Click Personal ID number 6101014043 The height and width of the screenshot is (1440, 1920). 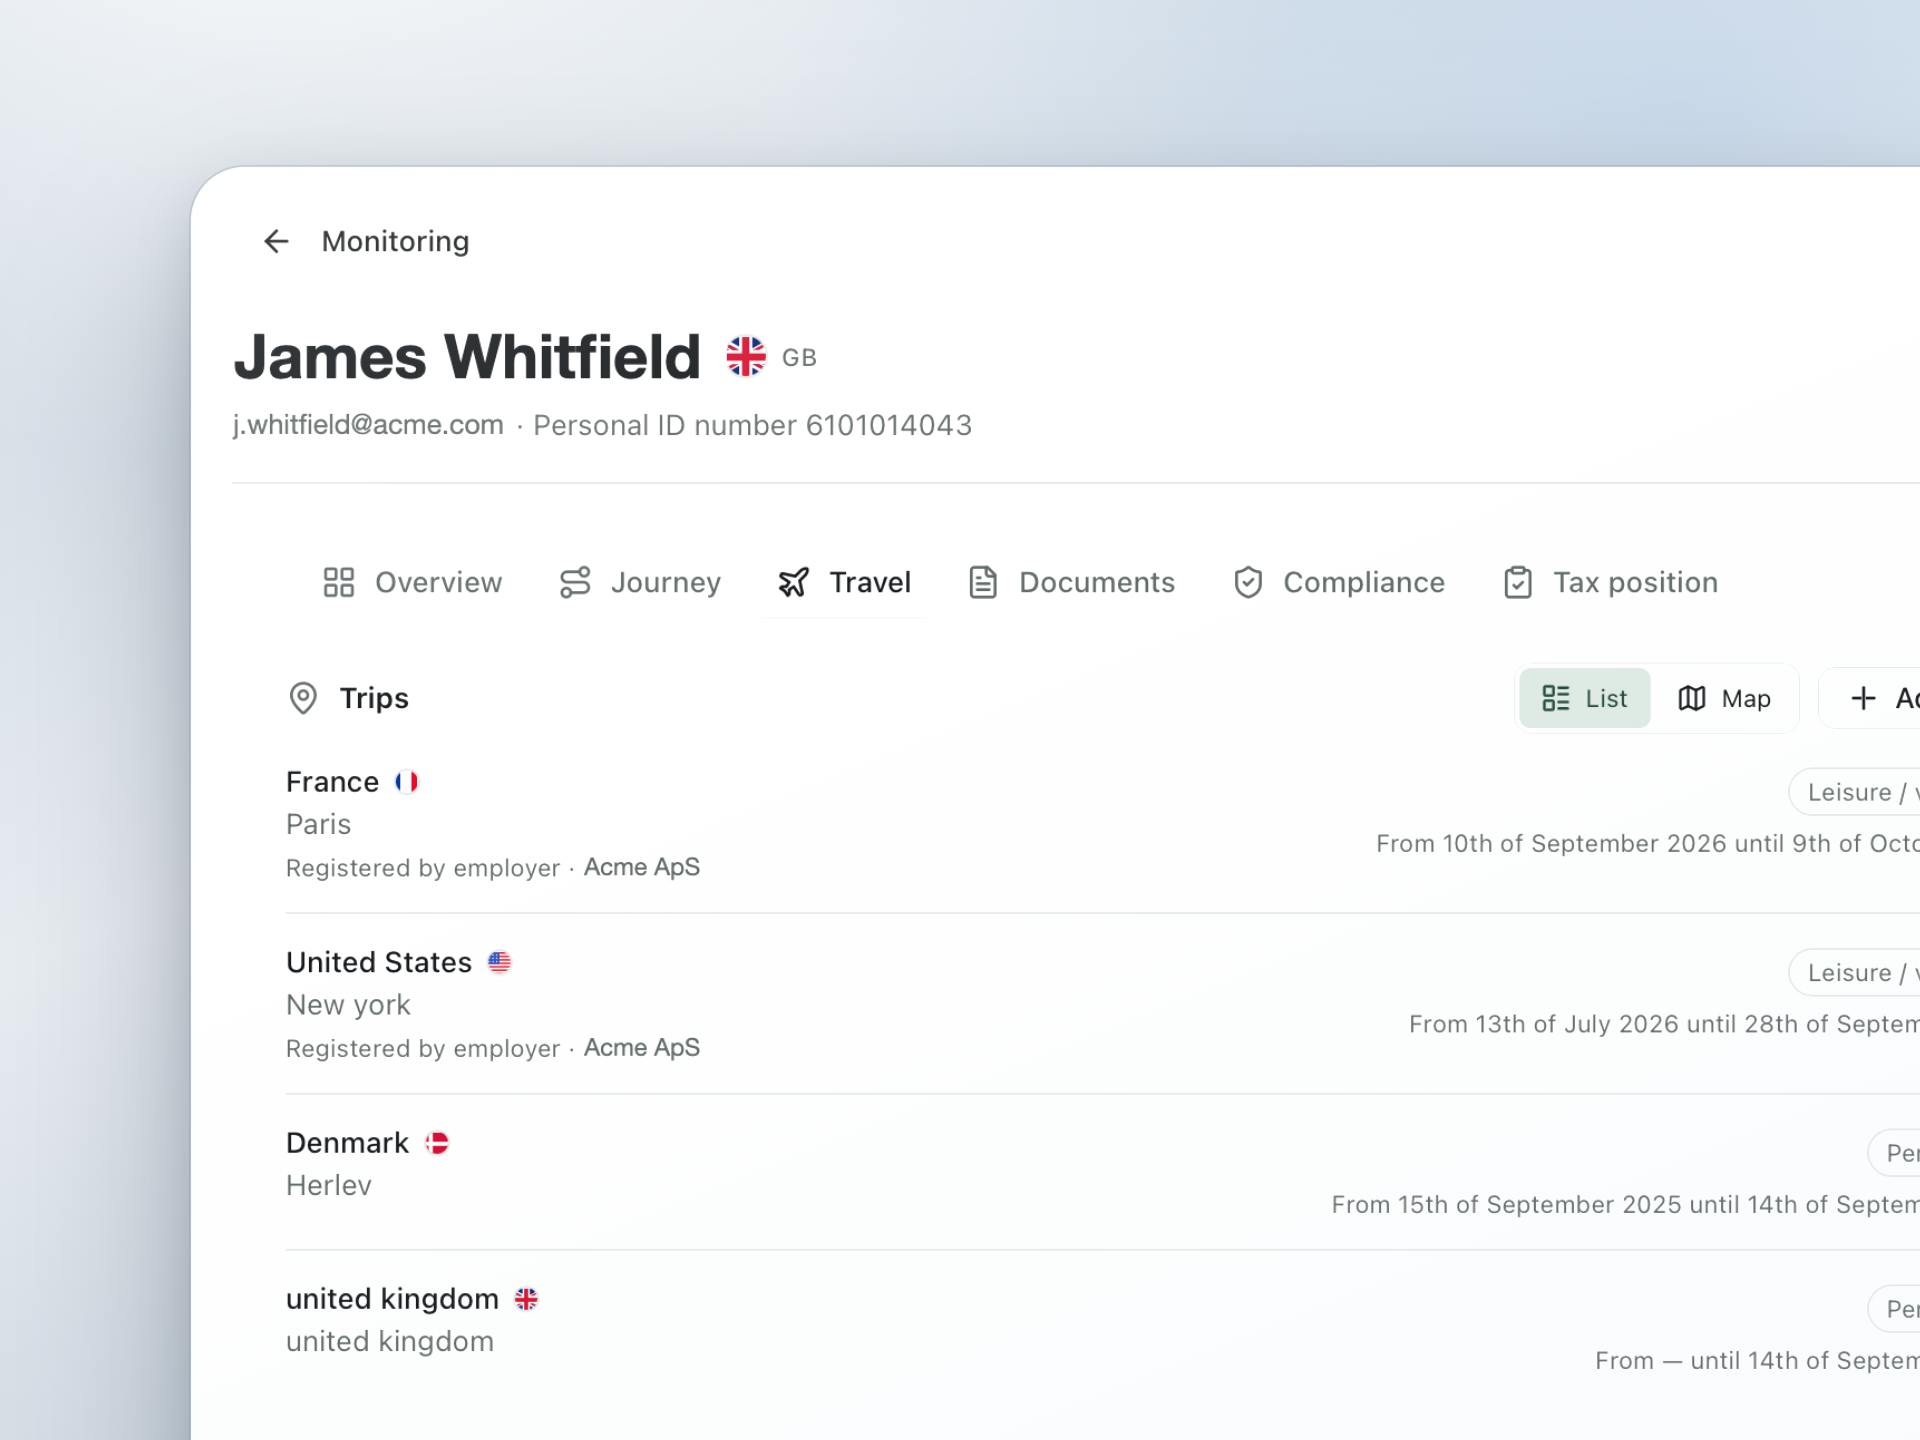tap(752, 425)
